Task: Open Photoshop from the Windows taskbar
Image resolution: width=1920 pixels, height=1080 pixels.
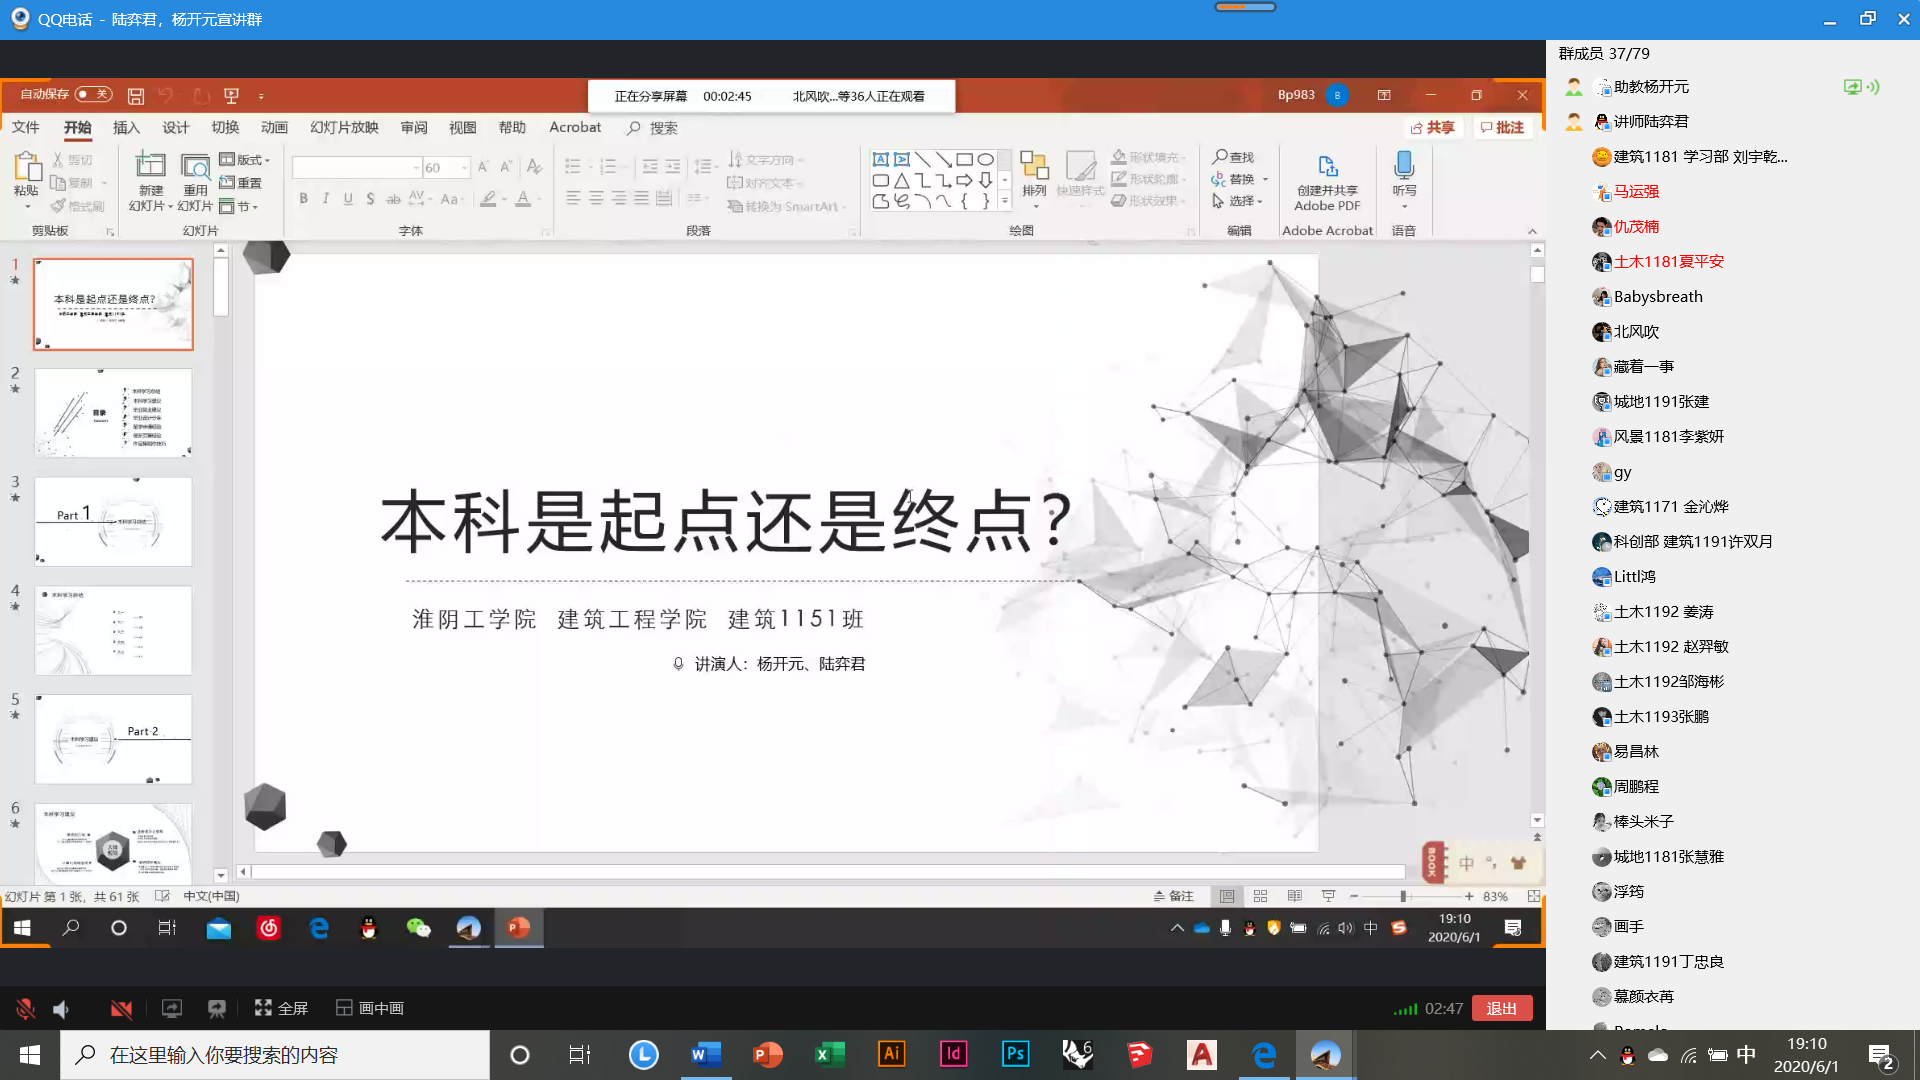Action: pyautogui.click(x=1015, y=1054)
